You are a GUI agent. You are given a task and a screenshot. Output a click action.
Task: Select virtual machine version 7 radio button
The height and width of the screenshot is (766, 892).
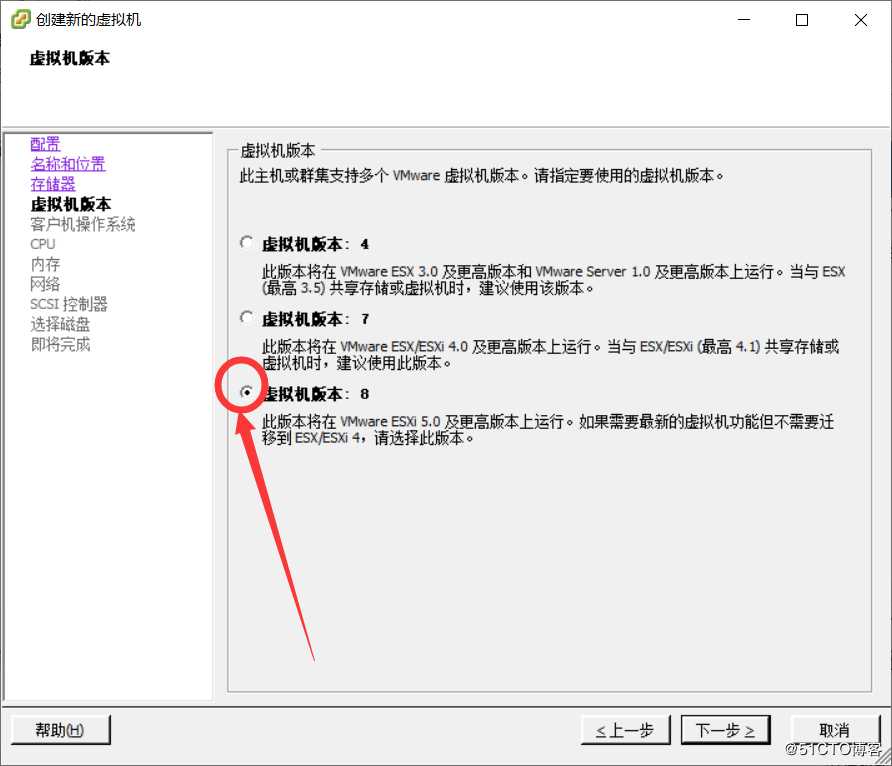pyautogui.click(x=246, y=318)
